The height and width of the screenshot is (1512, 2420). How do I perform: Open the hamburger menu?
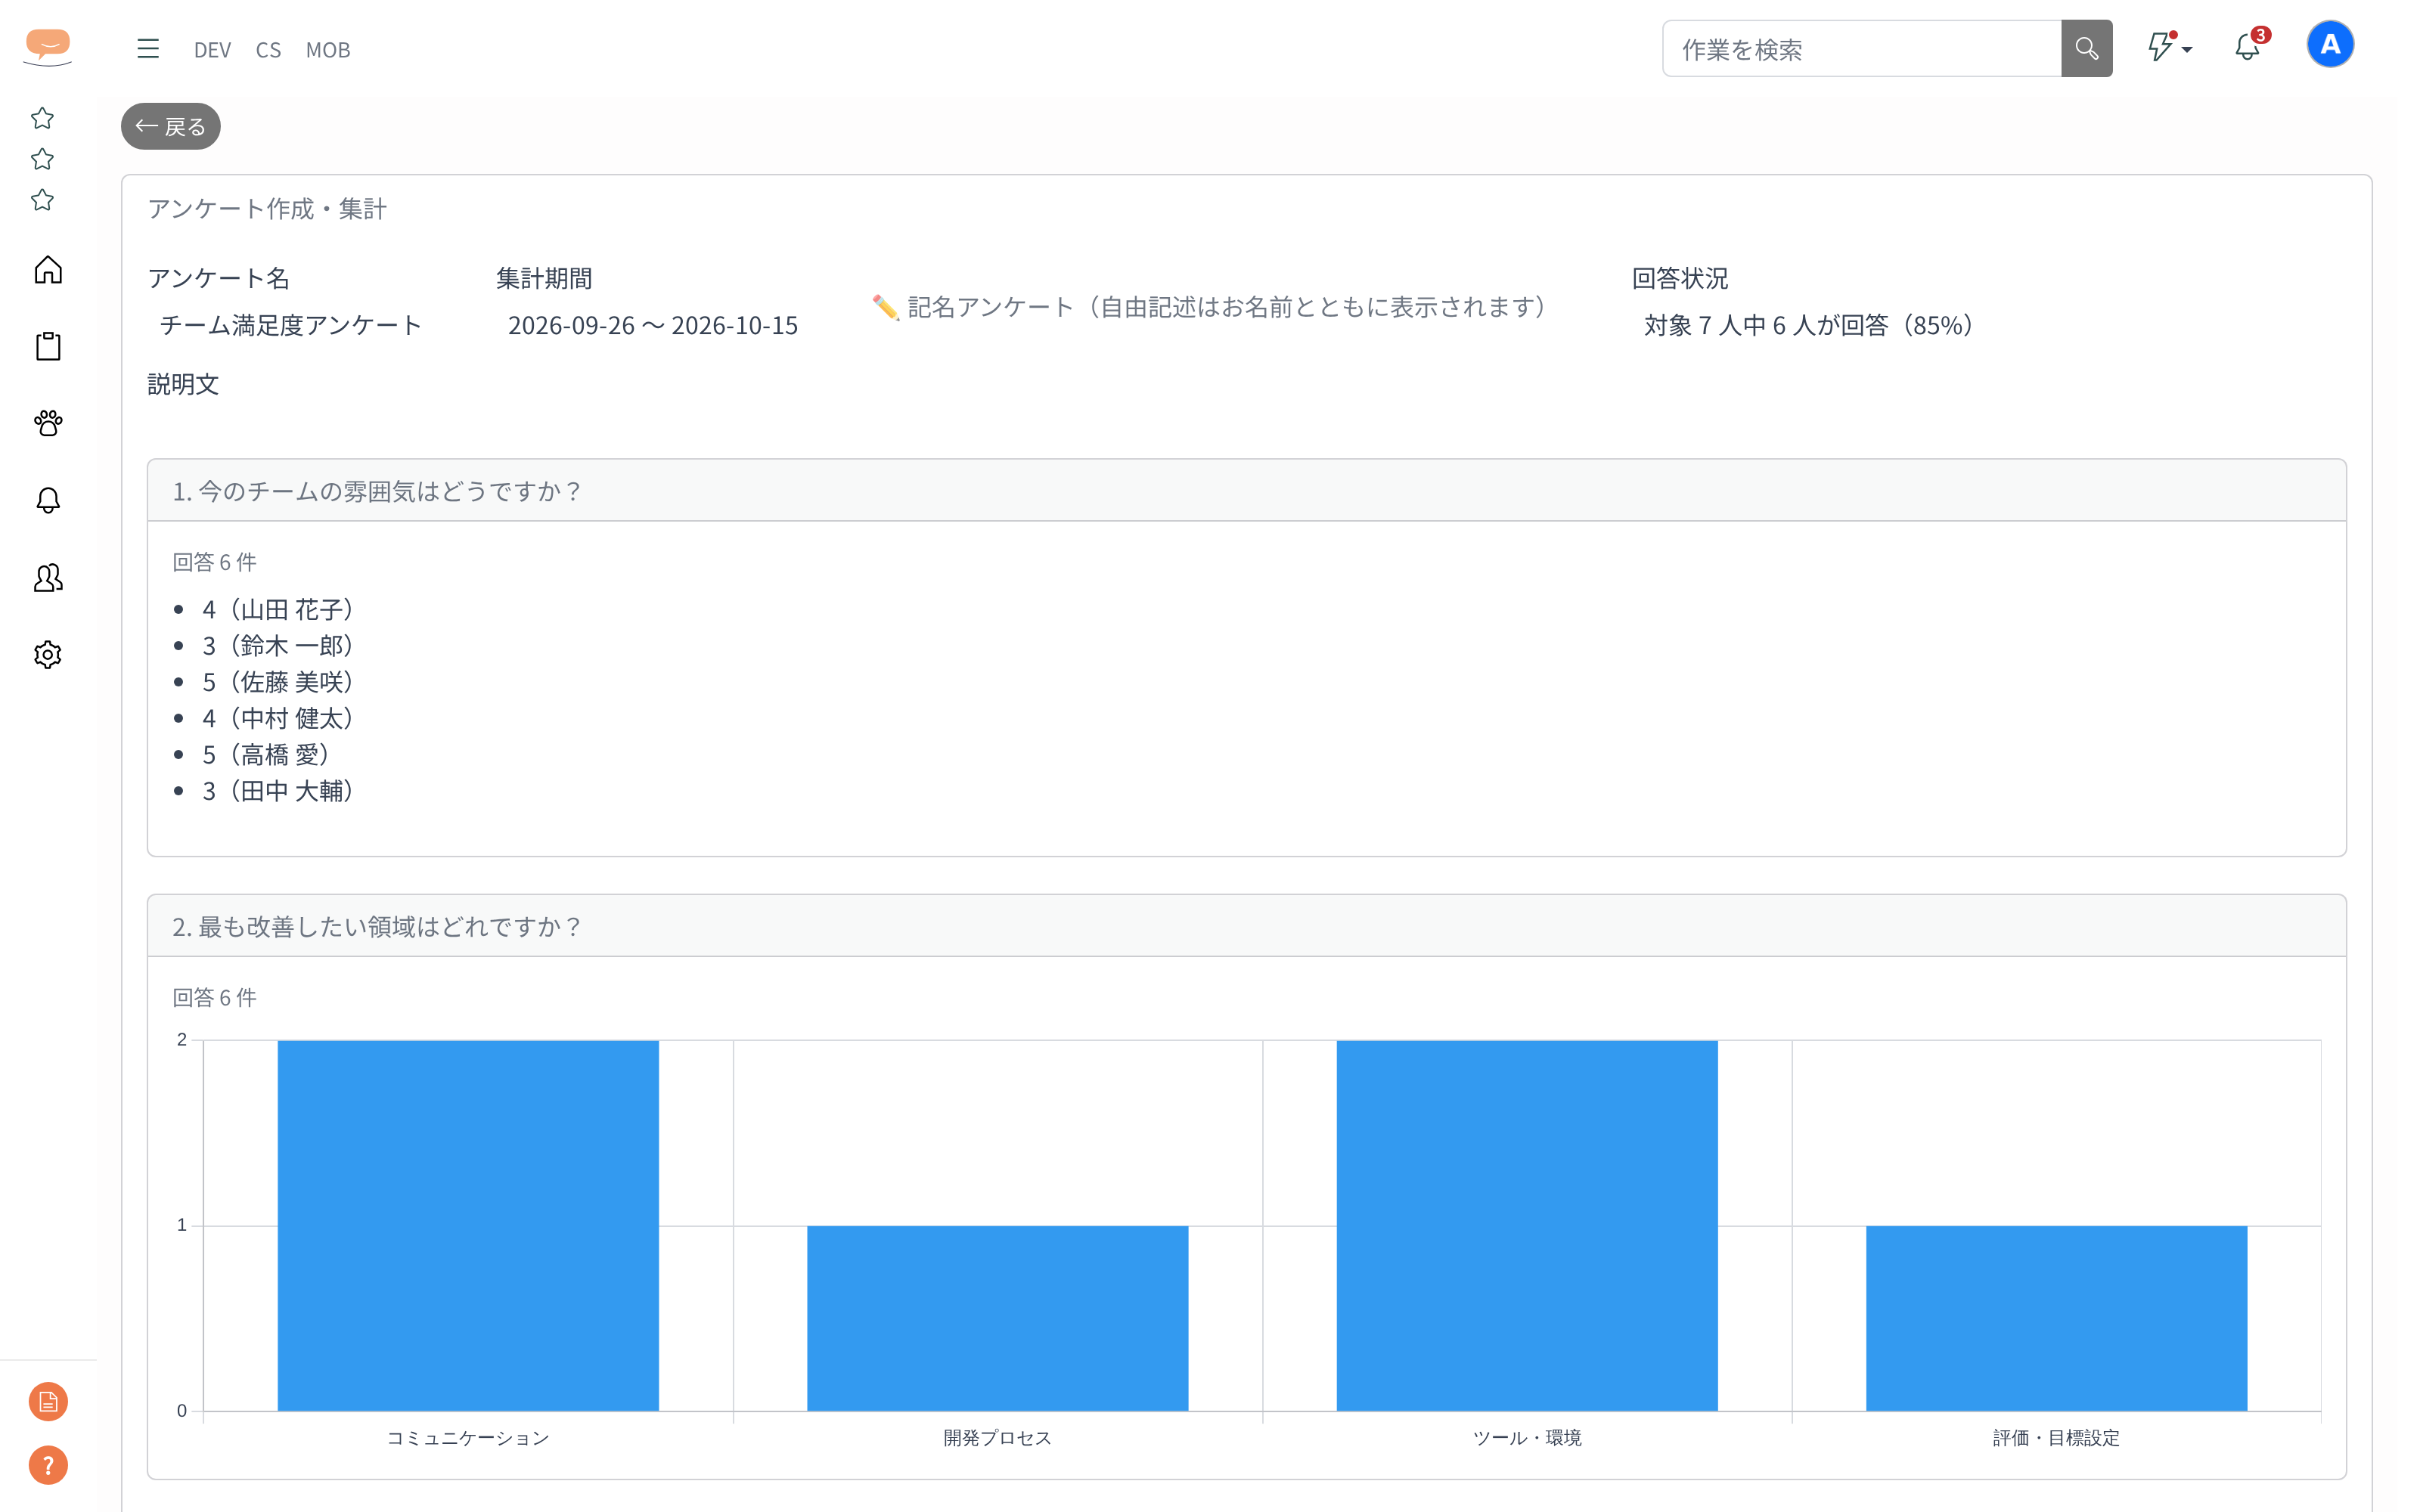148,48
